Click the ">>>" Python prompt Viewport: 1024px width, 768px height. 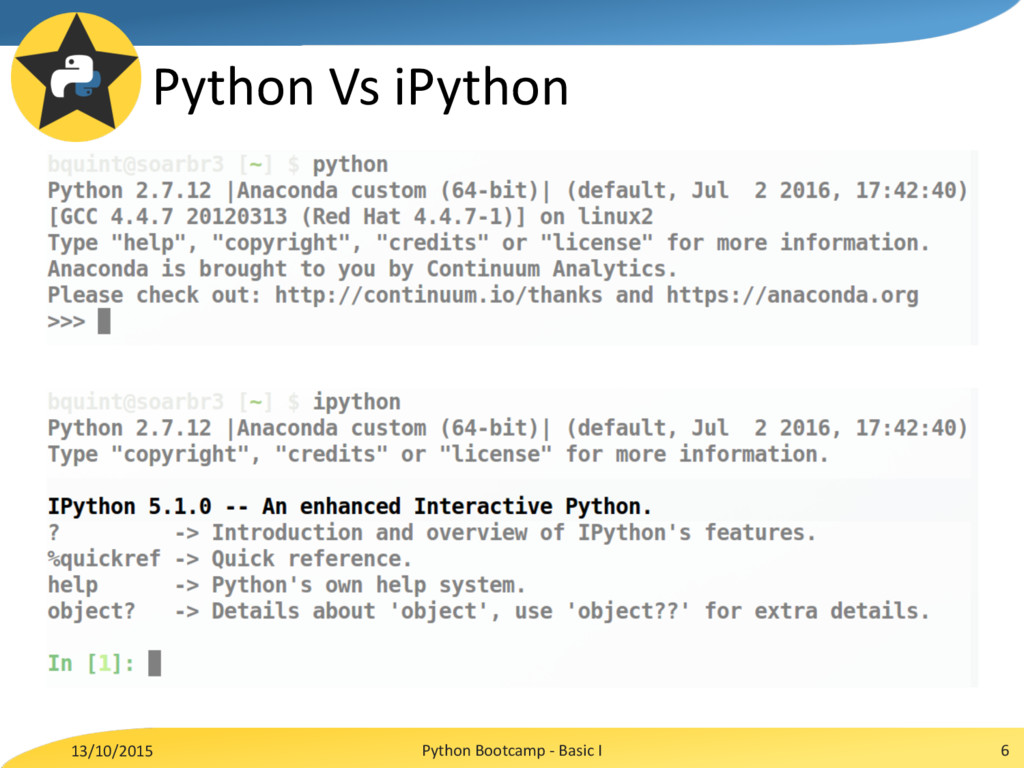click(66, 322)
